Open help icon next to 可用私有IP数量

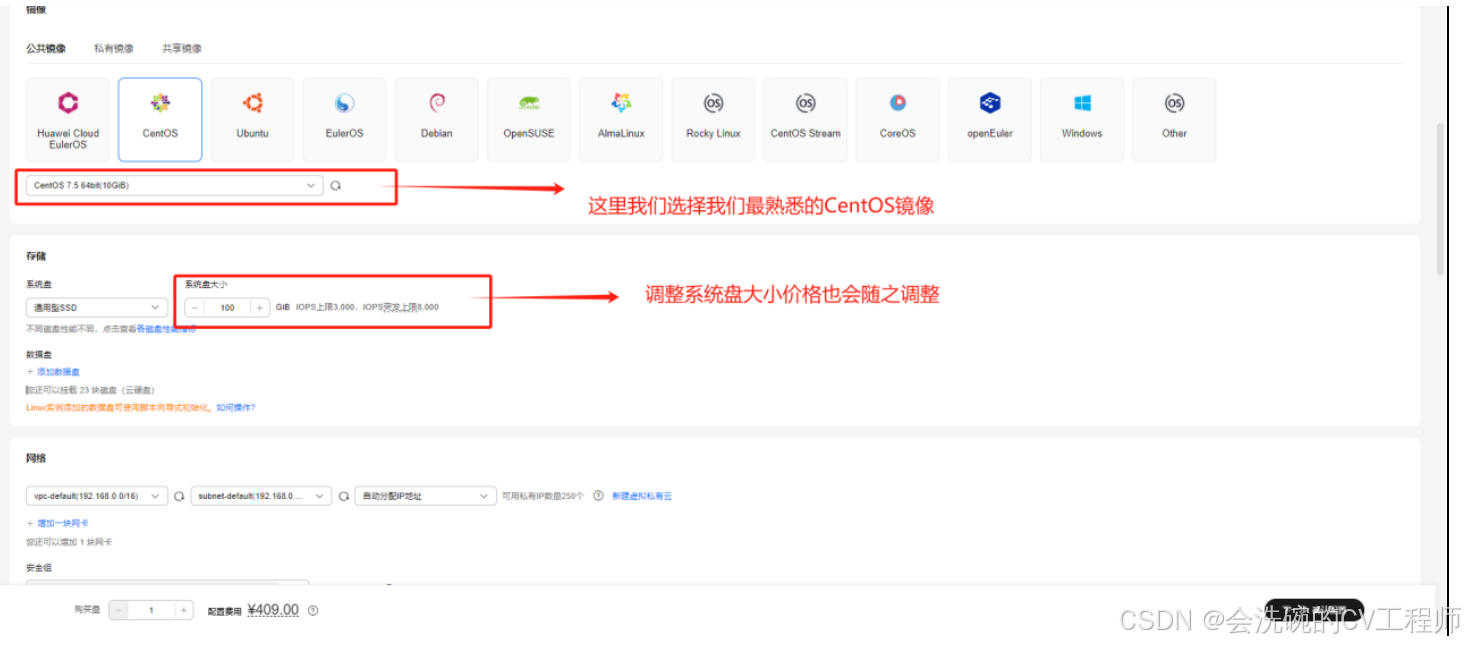pos(598,496)
